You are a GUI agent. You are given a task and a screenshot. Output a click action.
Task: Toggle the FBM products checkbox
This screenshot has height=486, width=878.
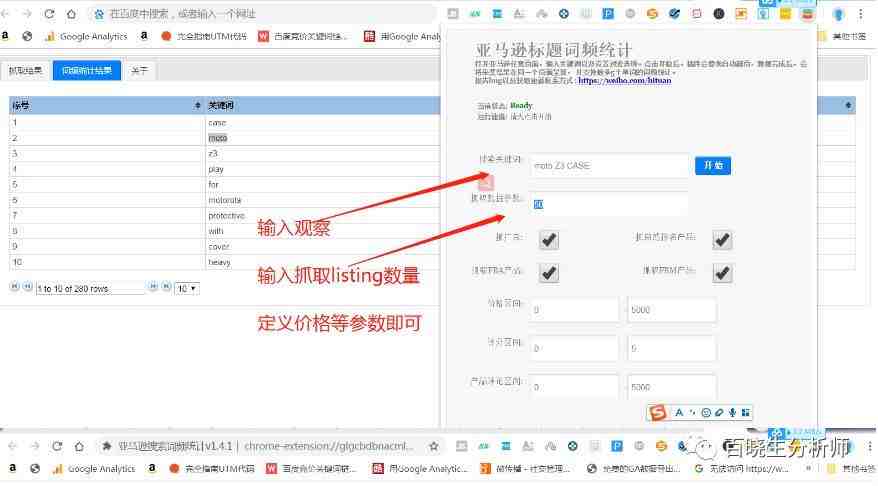722,273
